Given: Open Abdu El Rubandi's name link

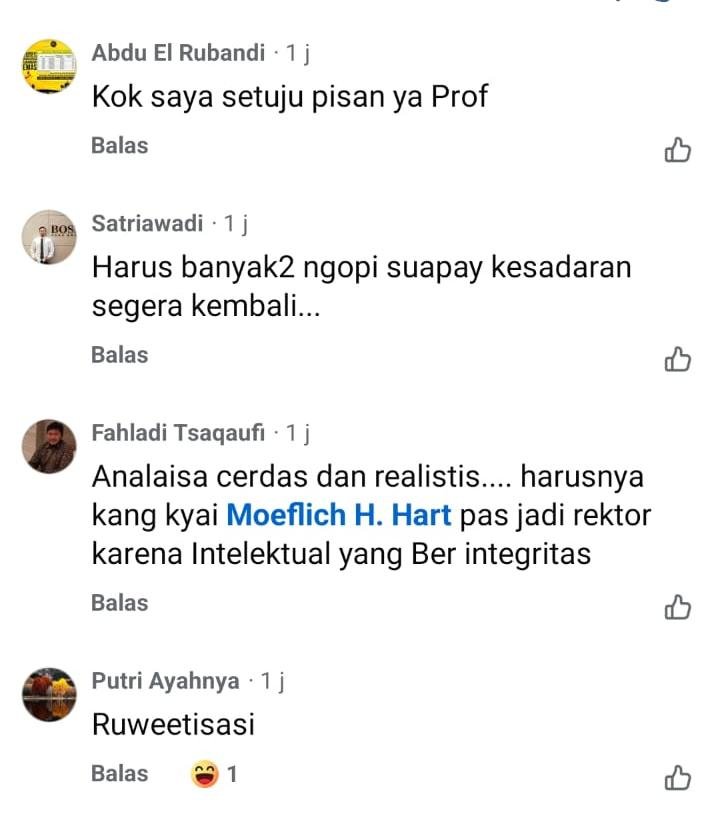Looking at the screenshot, I should 178,53.
